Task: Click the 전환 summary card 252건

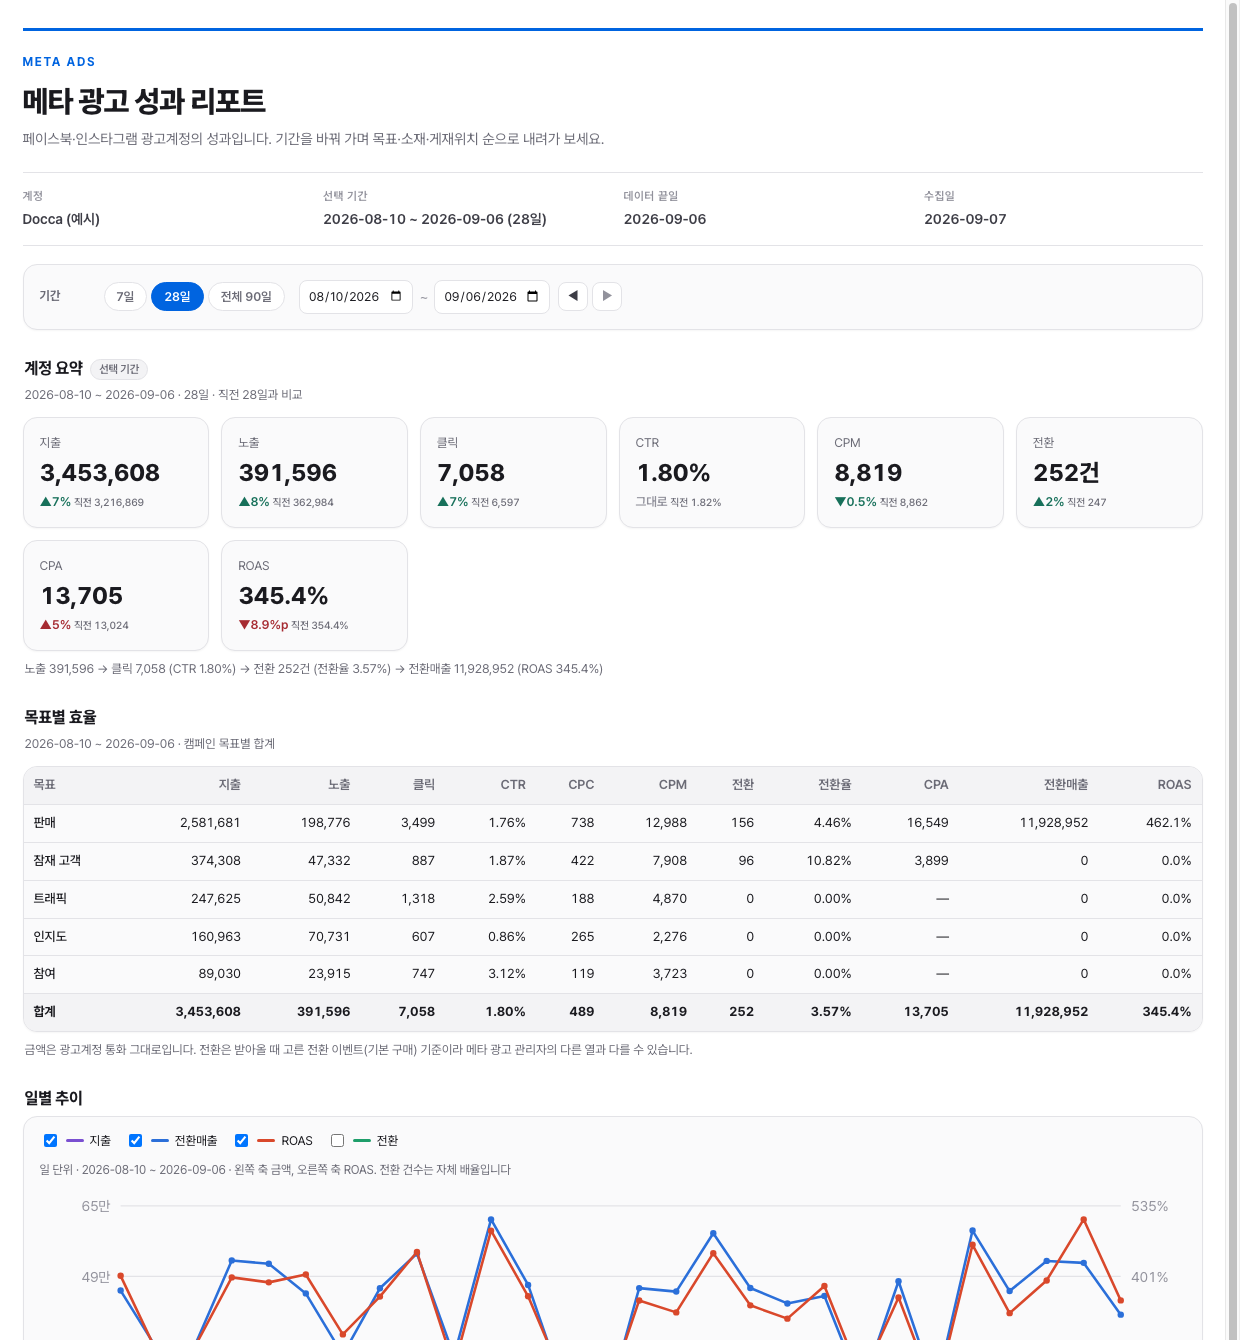Action: (x=1109, y=472)
